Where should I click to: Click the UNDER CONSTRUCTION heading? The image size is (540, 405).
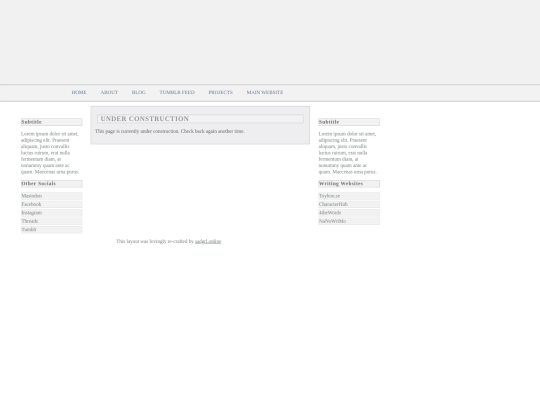click(x=200, y=119)
